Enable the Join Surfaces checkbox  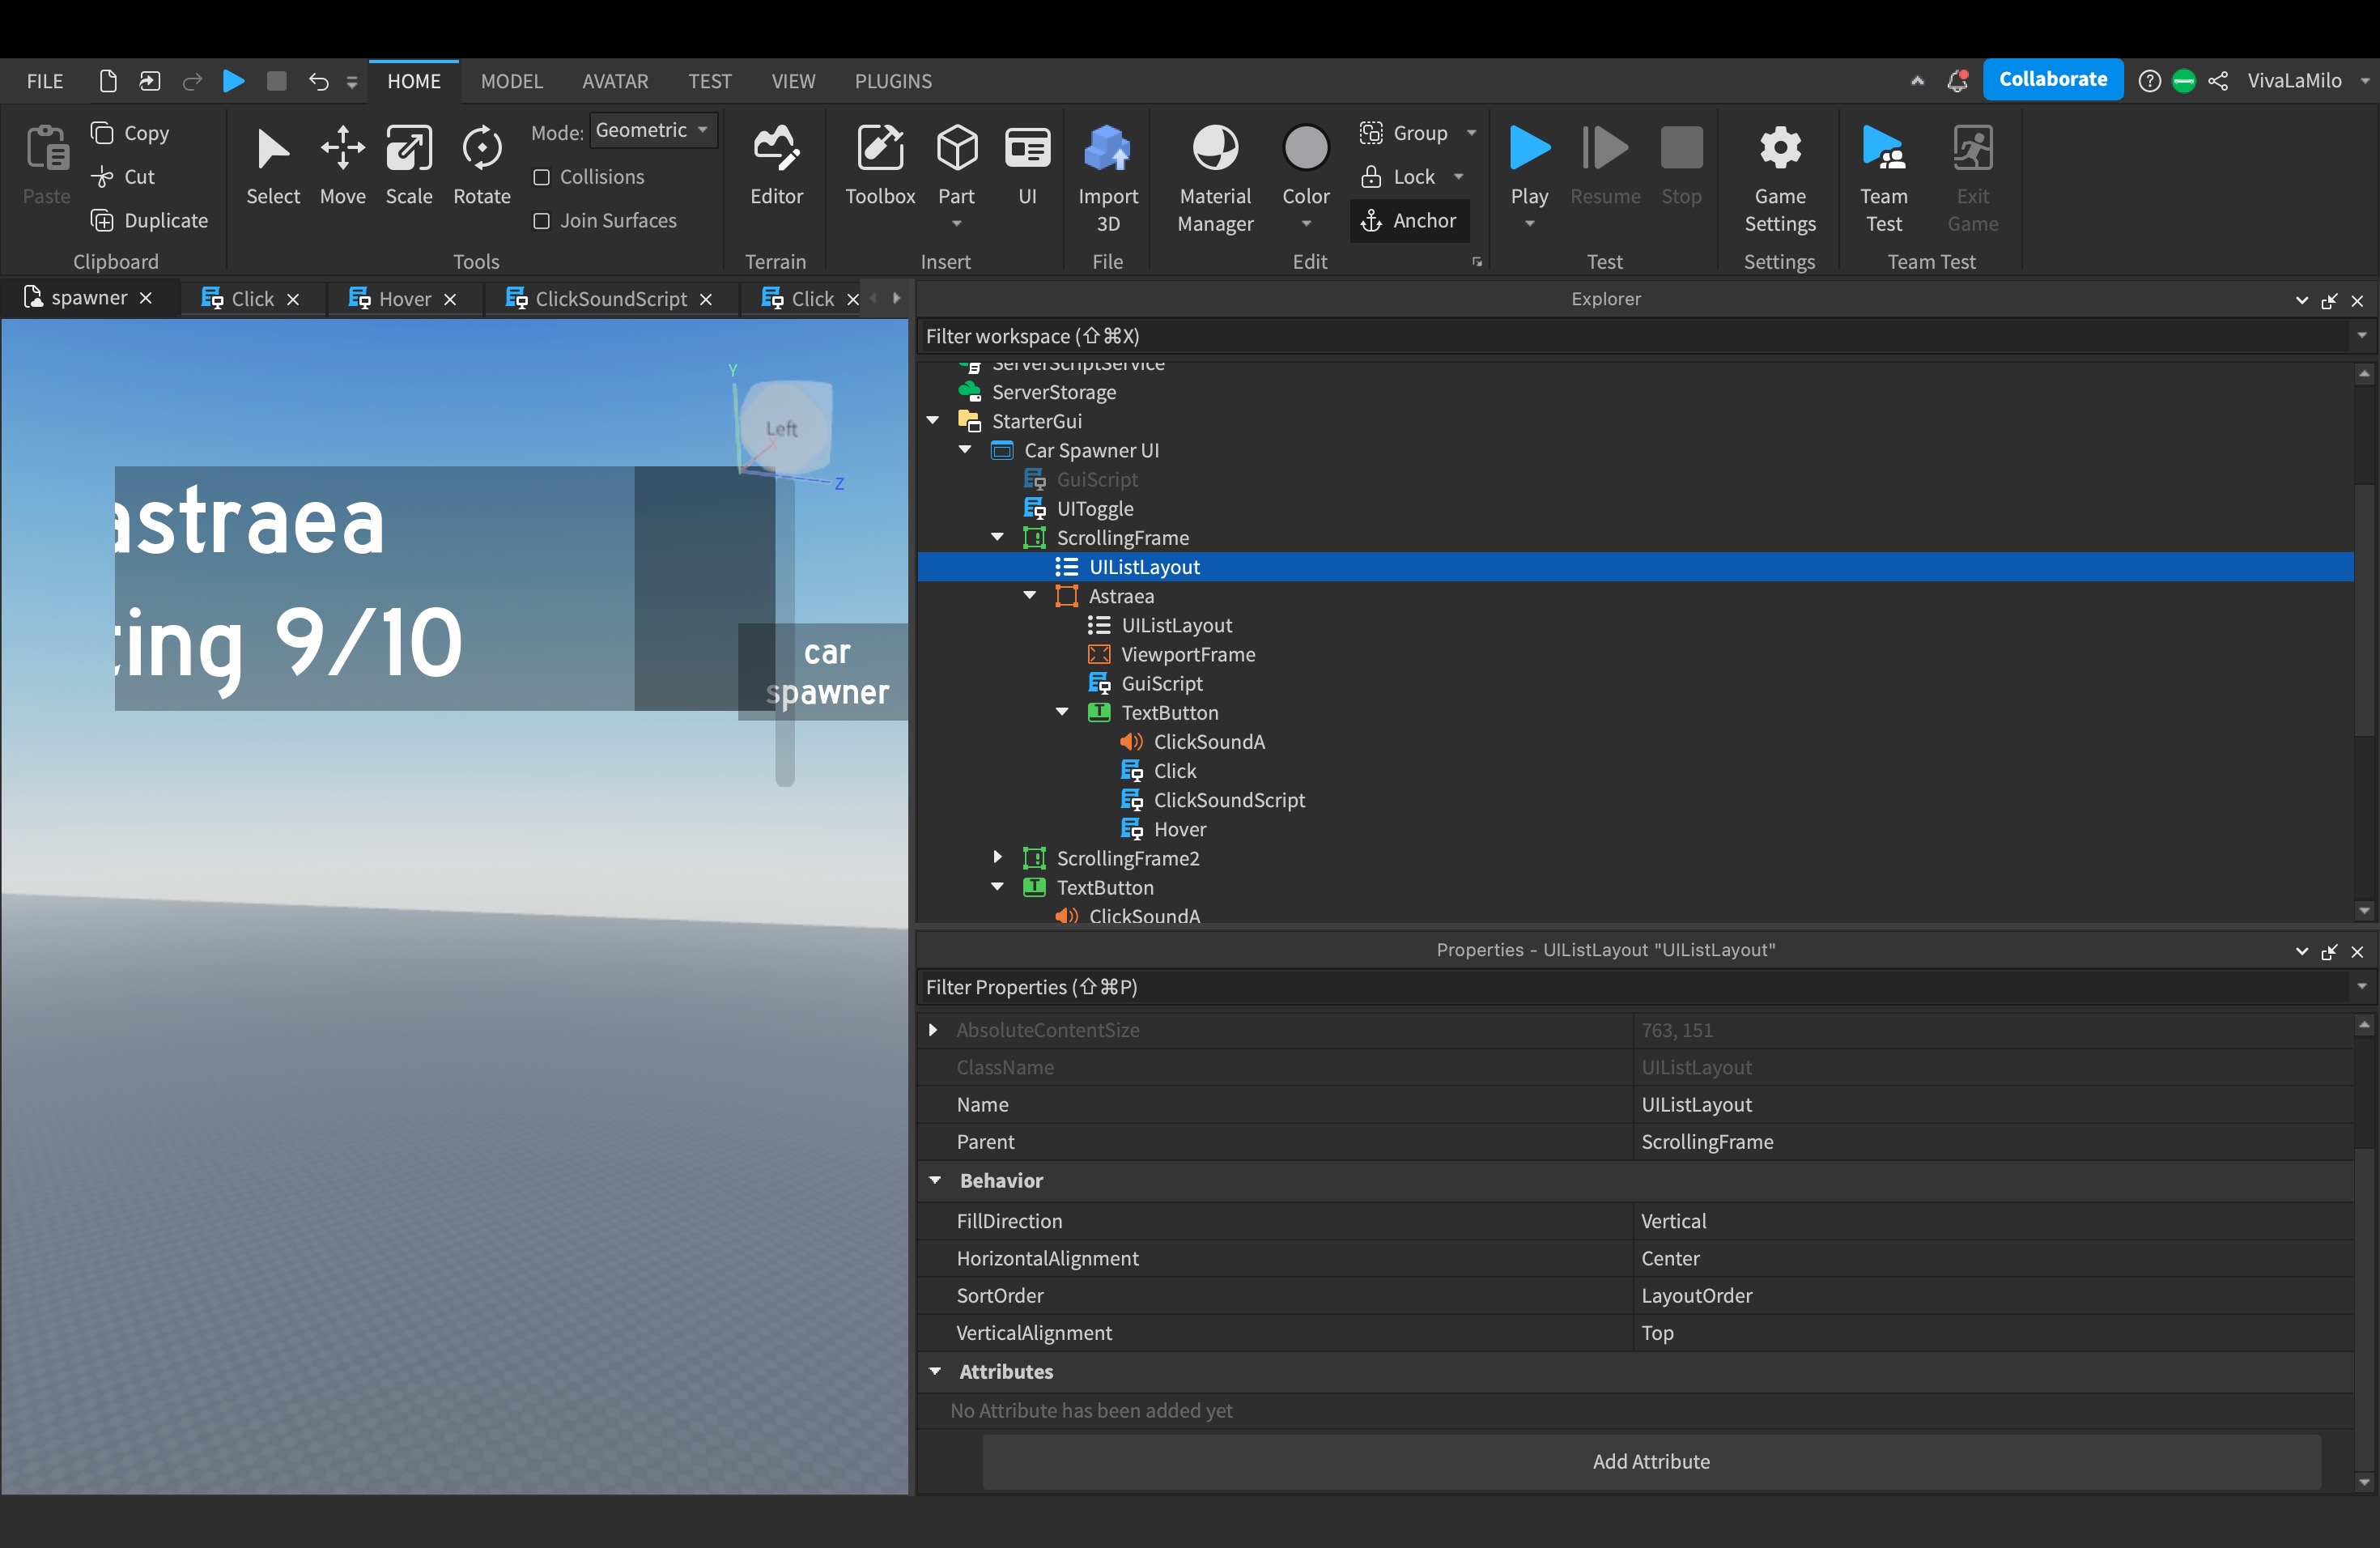click(x=544, y=220)
